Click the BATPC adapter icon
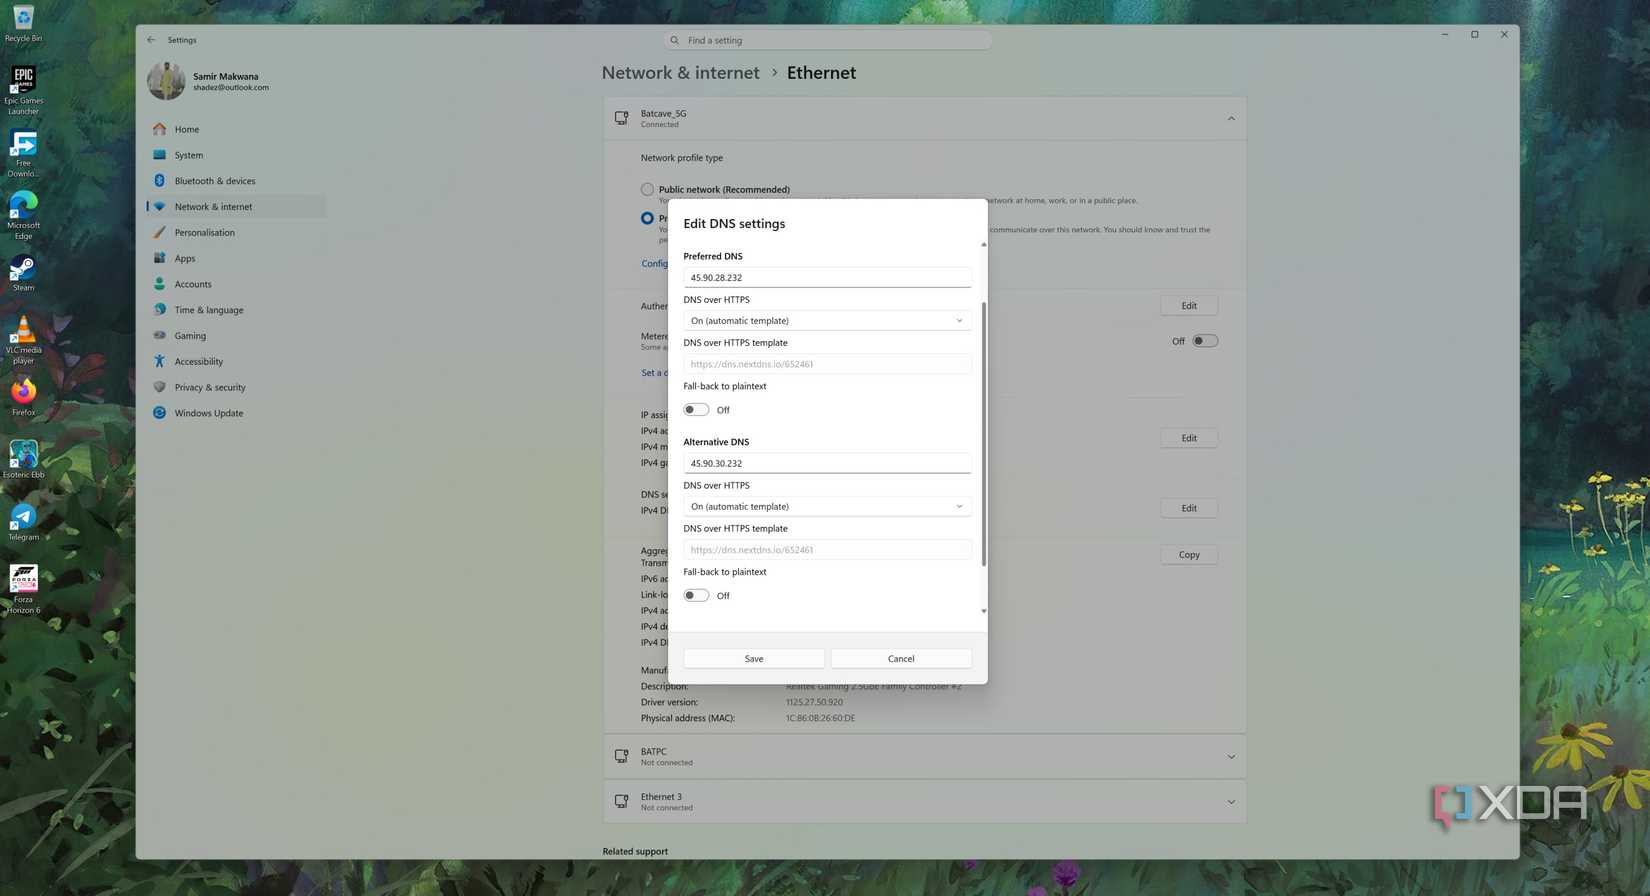The image size is (1650, 896). (x=621, y=756)
